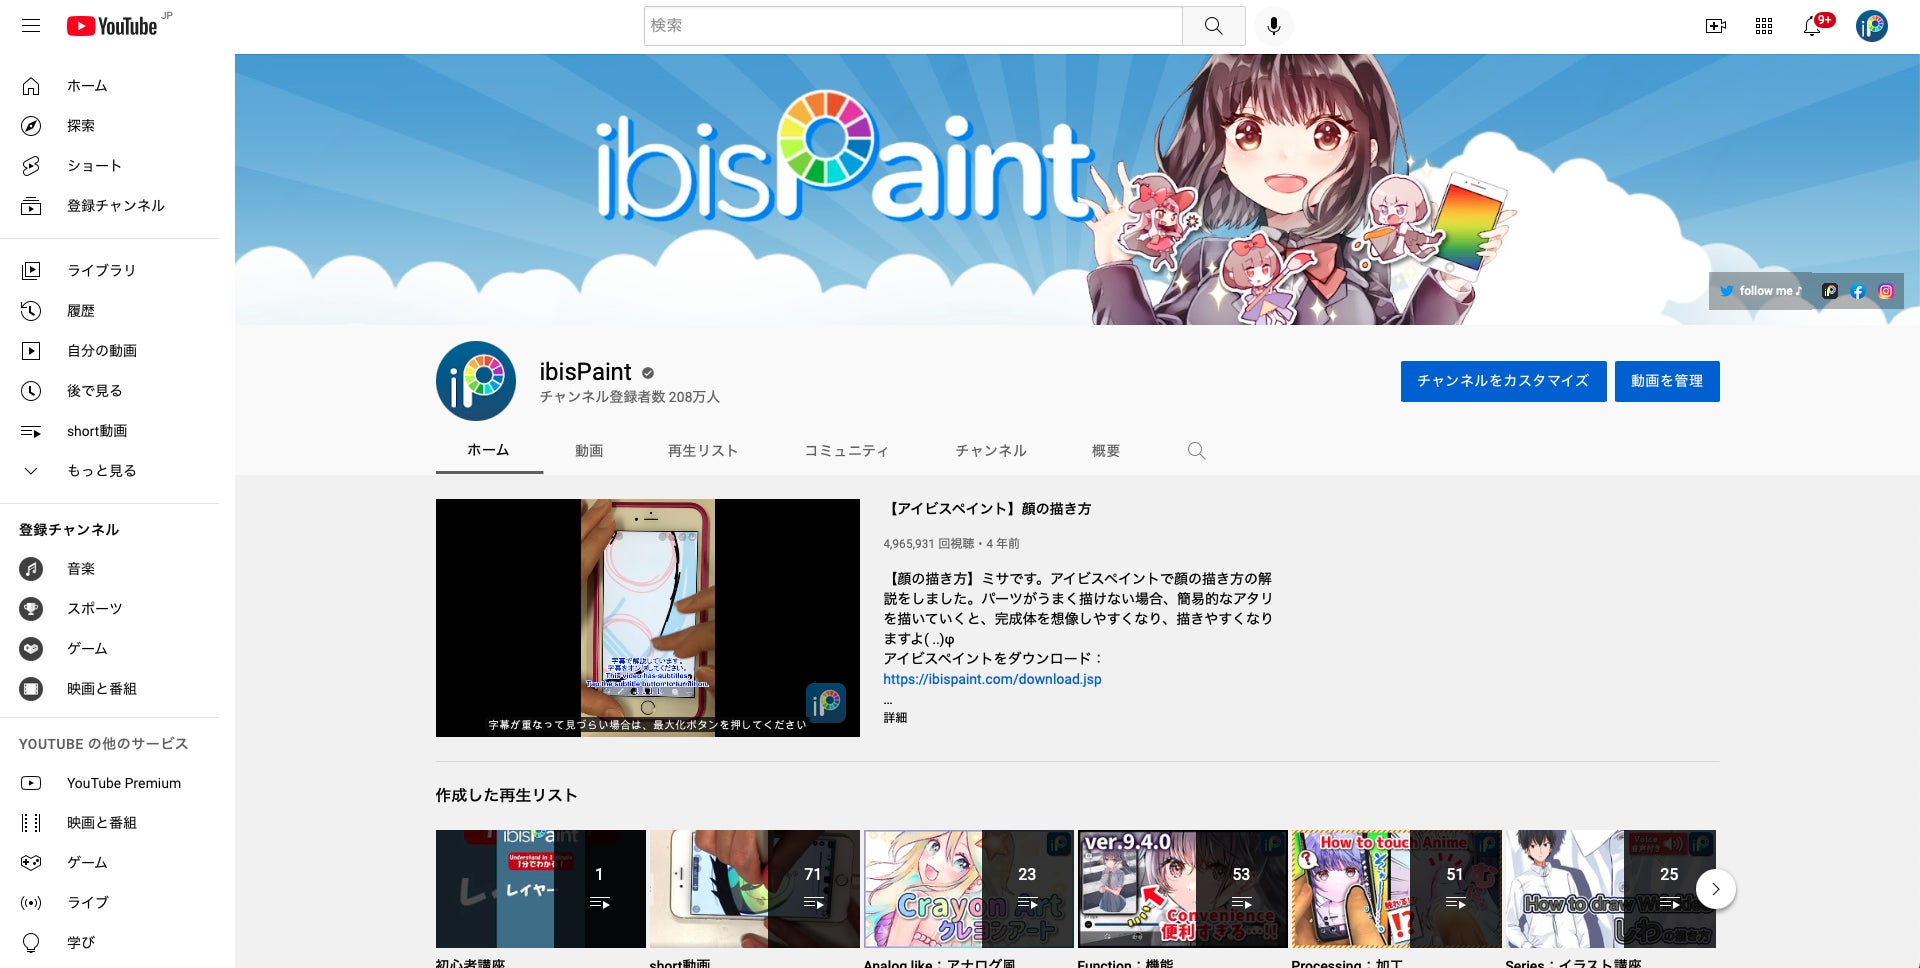The image size is (1920, 968).
Task: Click inside the search input field
Action: pyautogui.click(x=912, y=25)
